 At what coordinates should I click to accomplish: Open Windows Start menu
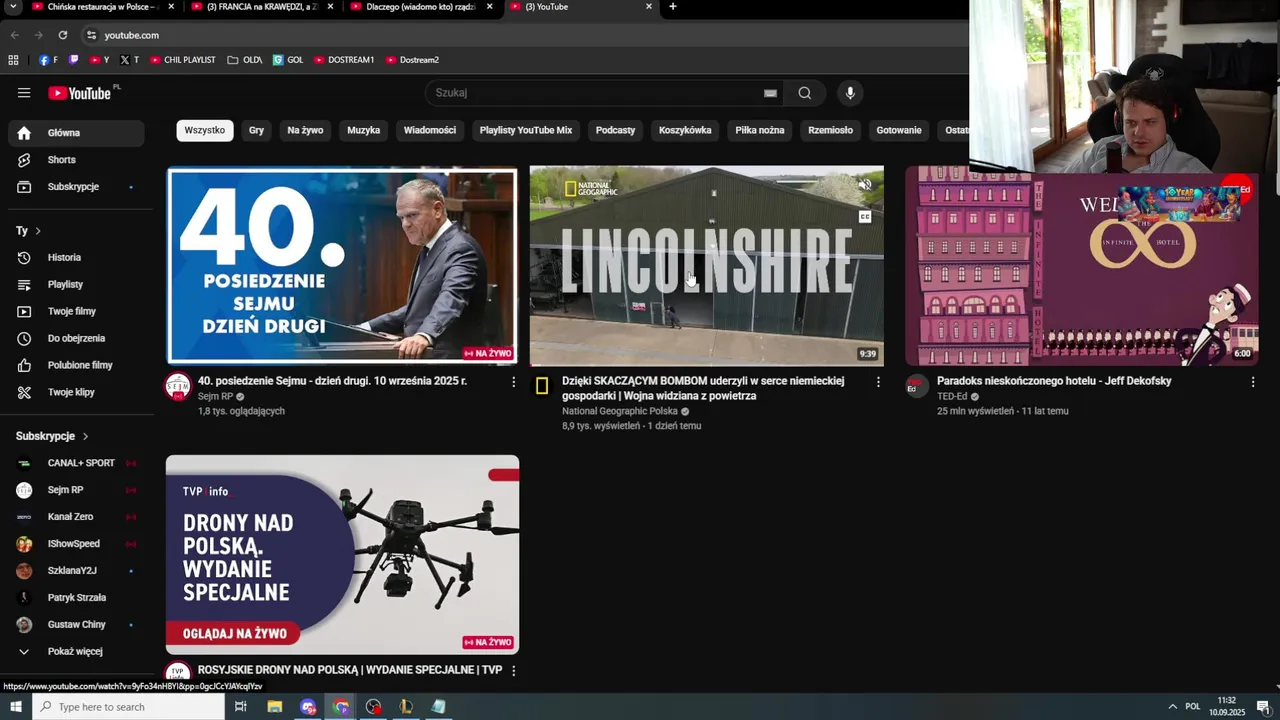coord(16,707)
